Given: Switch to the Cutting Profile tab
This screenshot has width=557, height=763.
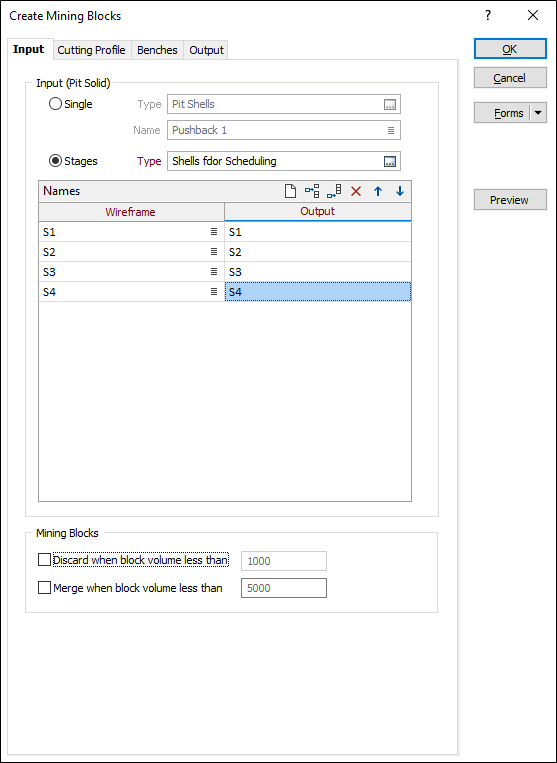Looking at the screenshot, I should tap(91, 50).
